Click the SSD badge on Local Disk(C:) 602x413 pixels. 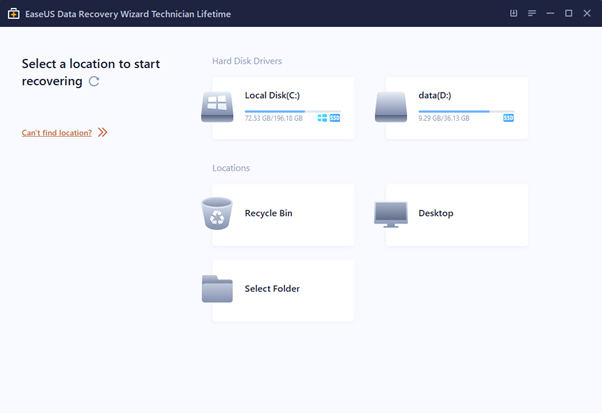[x=335, y=118]
